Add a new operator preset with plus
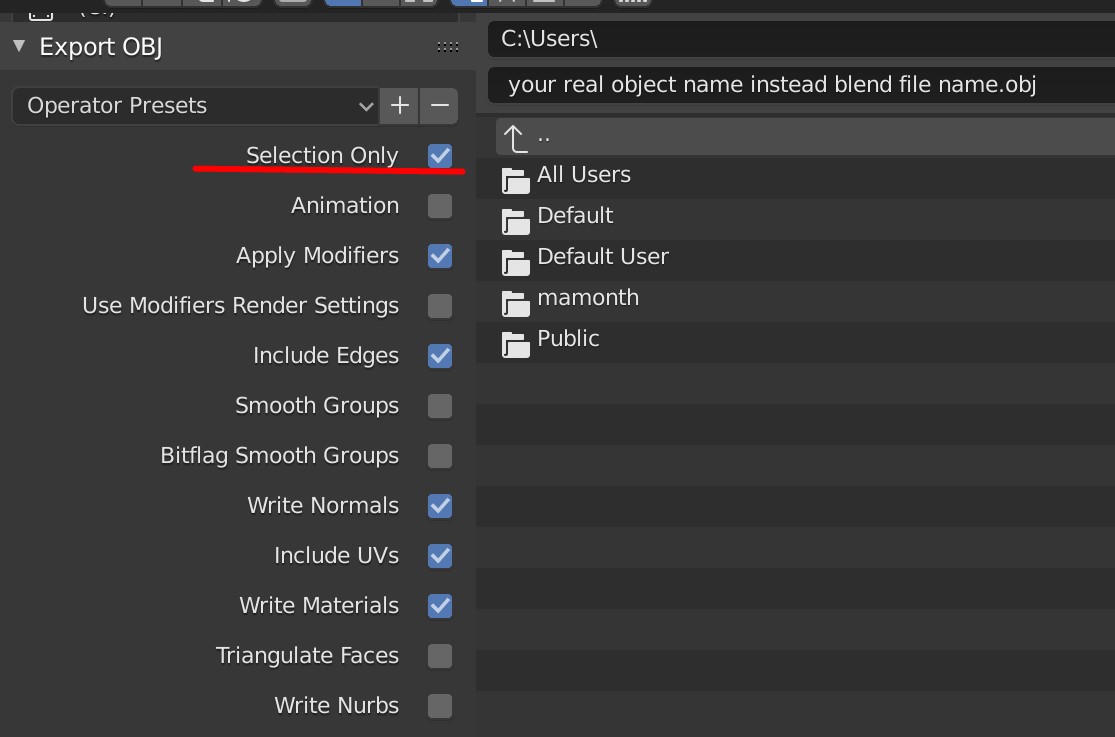Screen dimensions: 1115x737 400,106
